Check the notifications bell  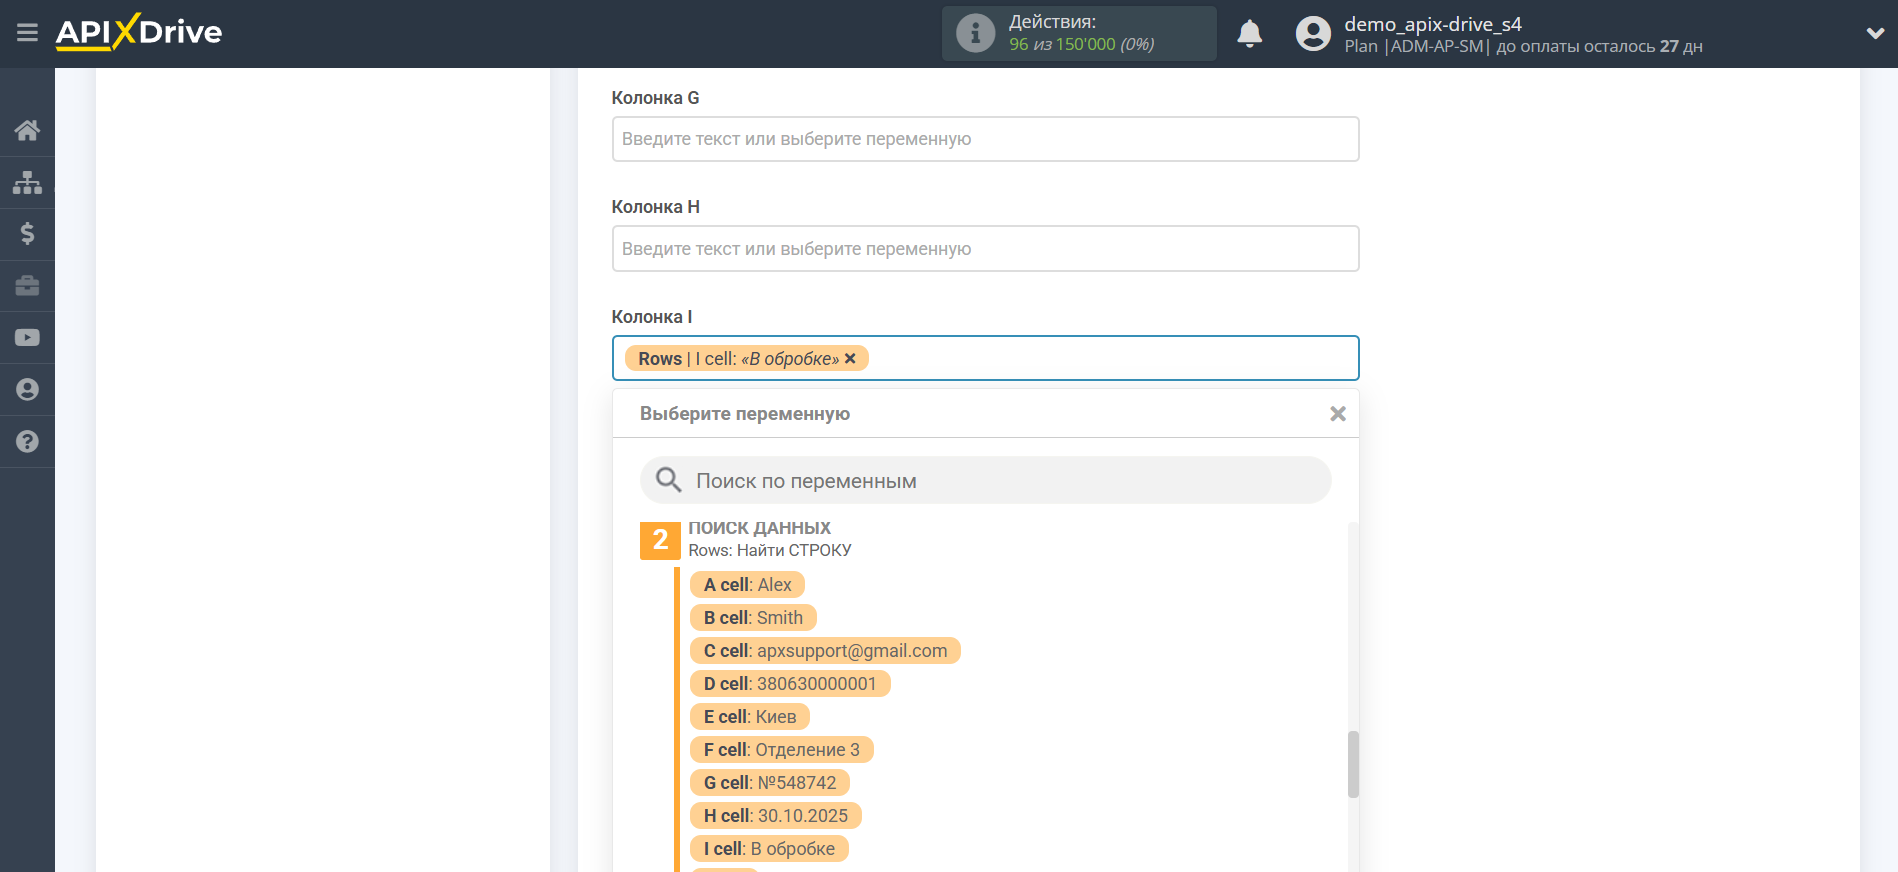(x=1249, y=34)
